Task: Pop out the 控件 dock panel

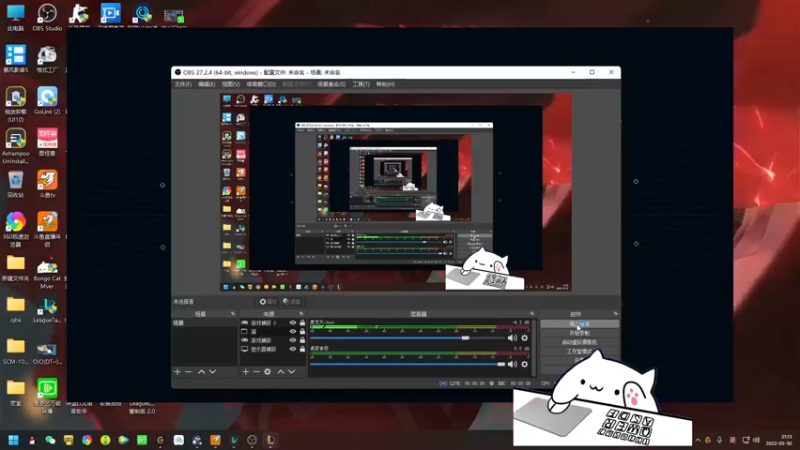Action: pyautogui.click(x=615, y=314)
